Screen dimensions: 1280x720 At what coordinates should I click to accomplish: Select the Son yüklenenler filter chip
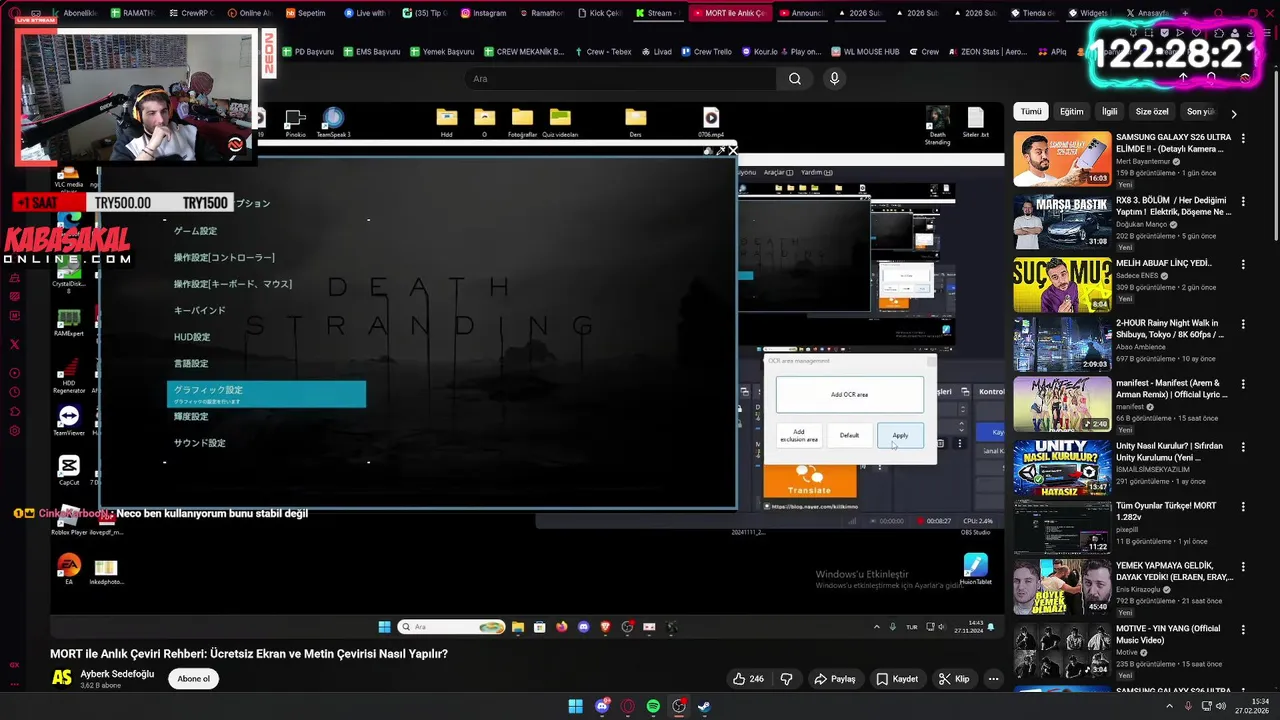(x=1199, y=112)
